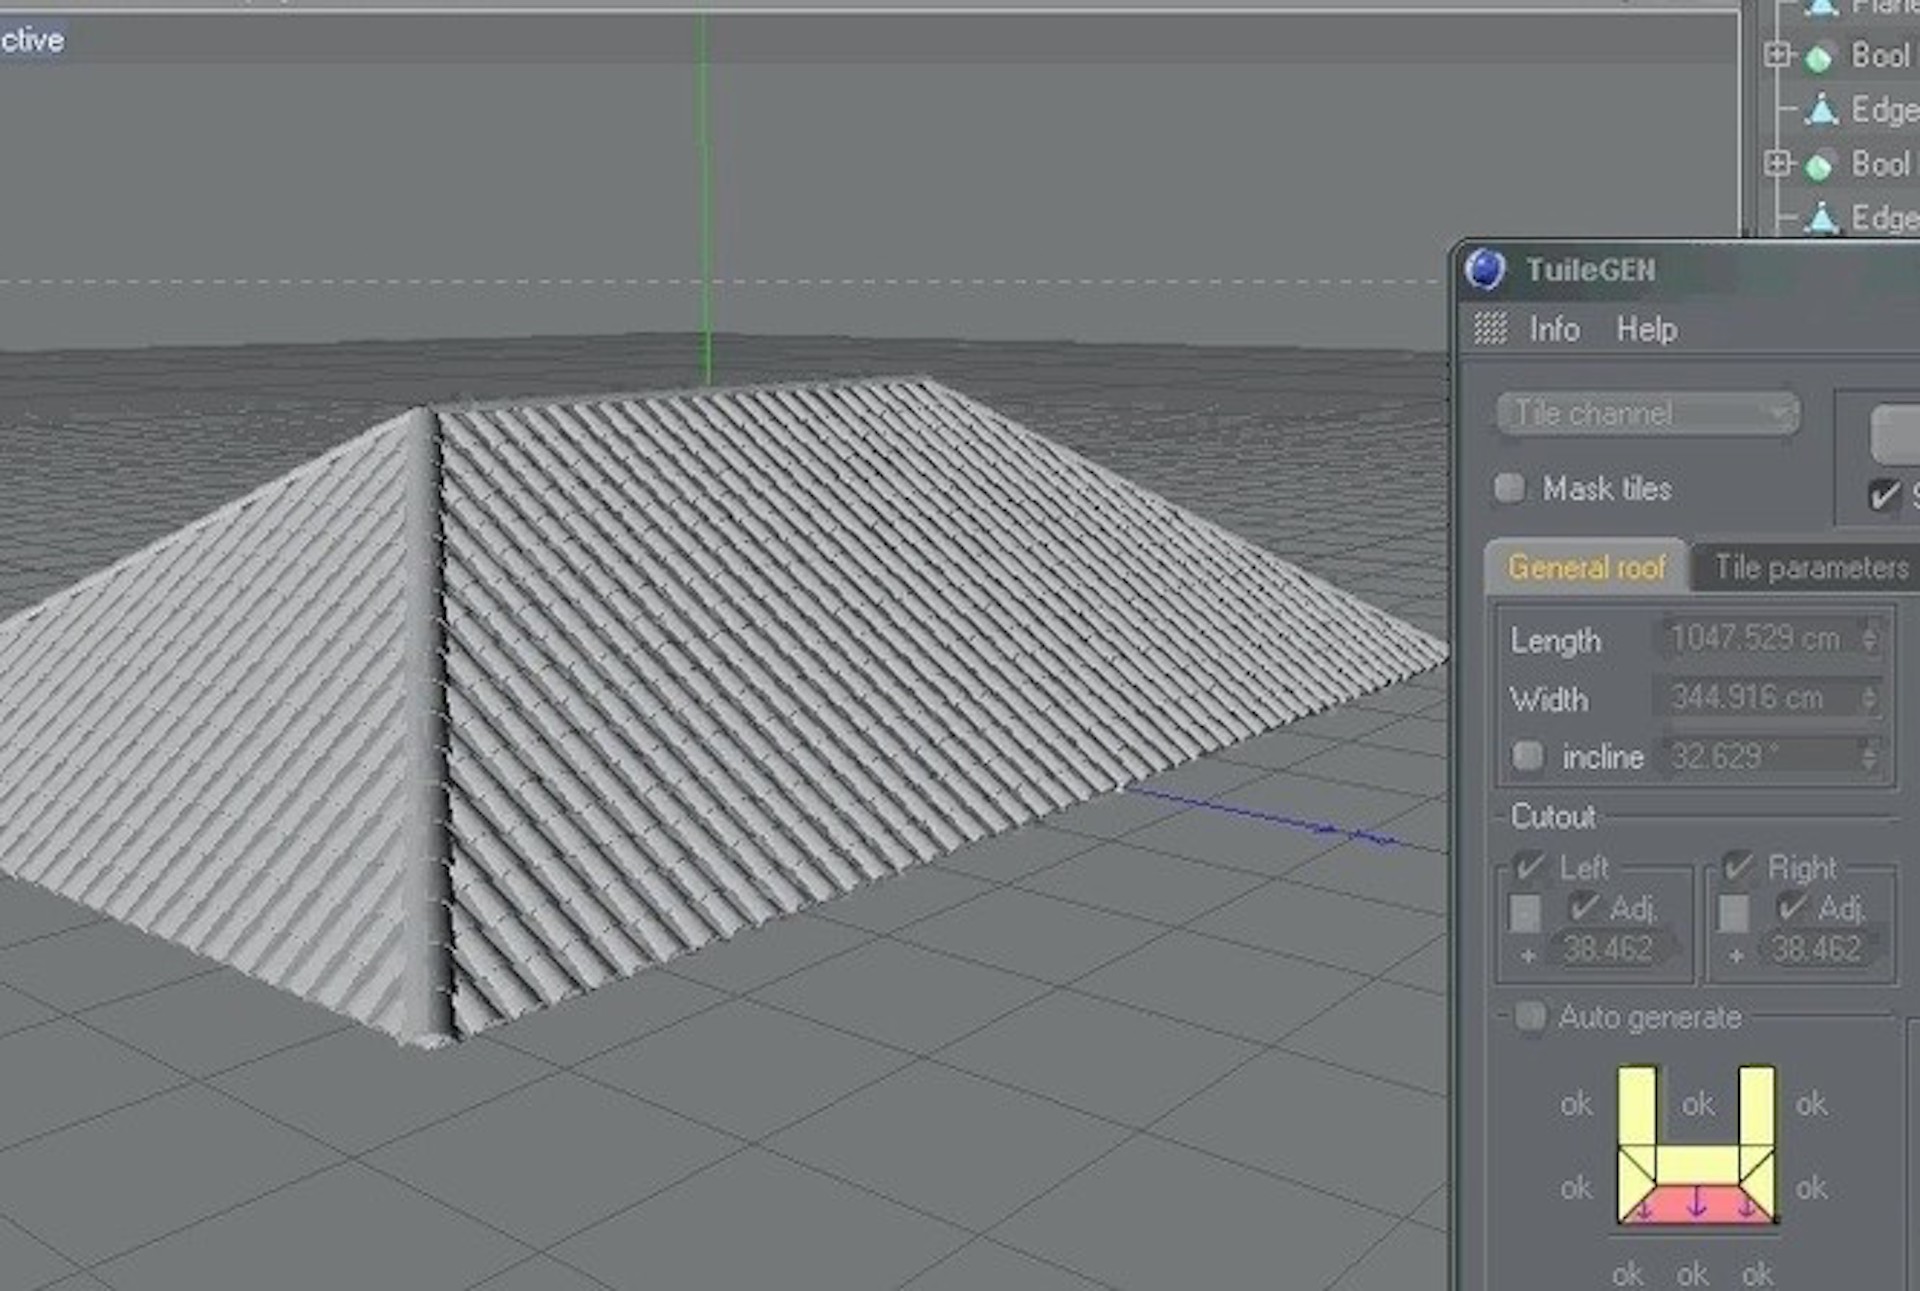Uncheck the Left cutout checkbox
The image size is (1920, 1291).
point(1530,865)
